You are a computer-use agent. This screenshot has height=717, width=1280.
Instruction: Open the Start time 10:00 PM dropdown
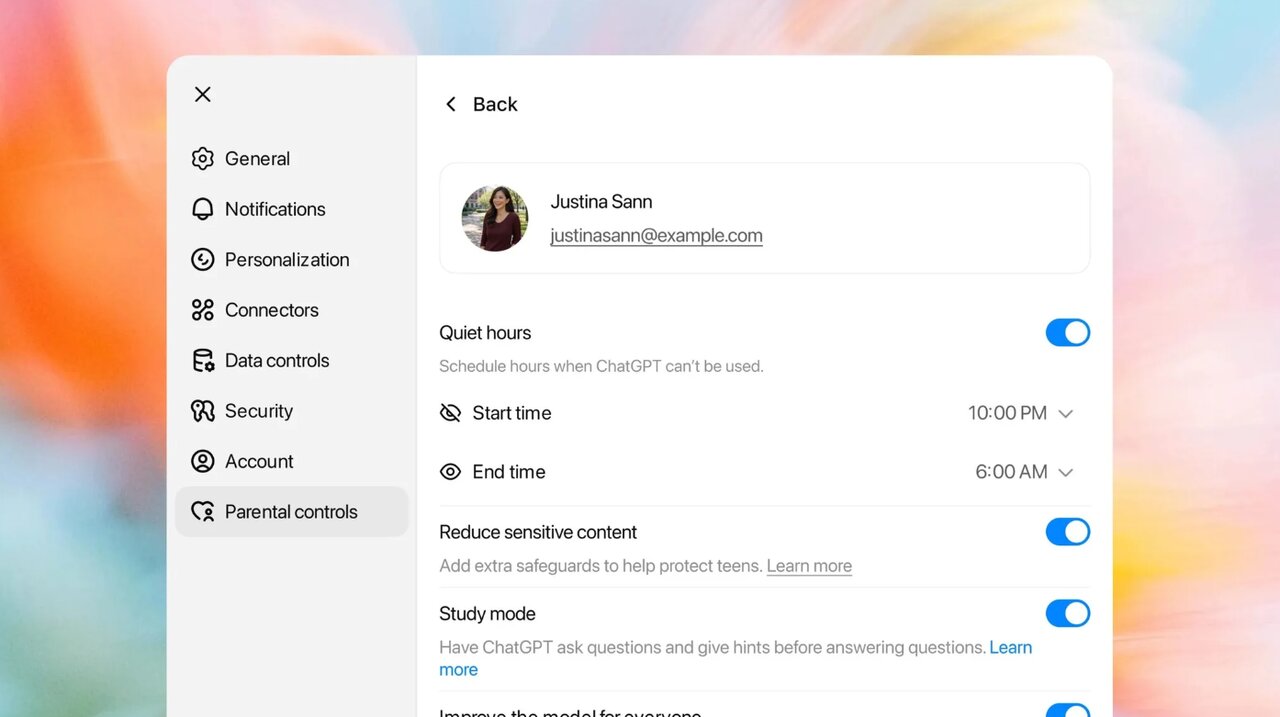click(1020, 413)
